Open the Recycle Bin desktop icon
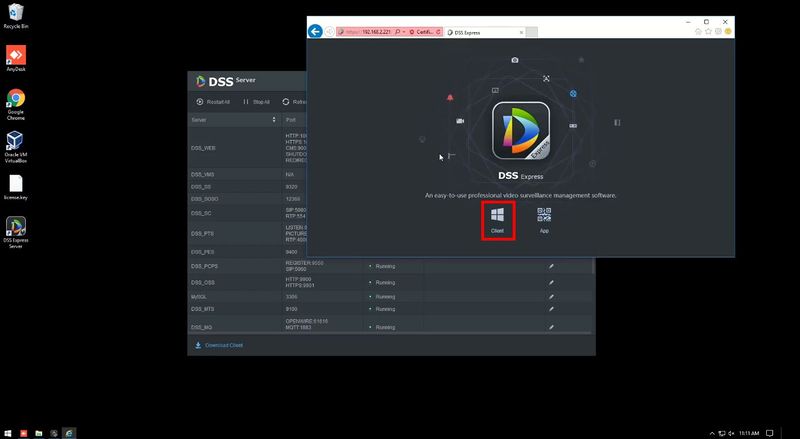 [x=16, y=16]
